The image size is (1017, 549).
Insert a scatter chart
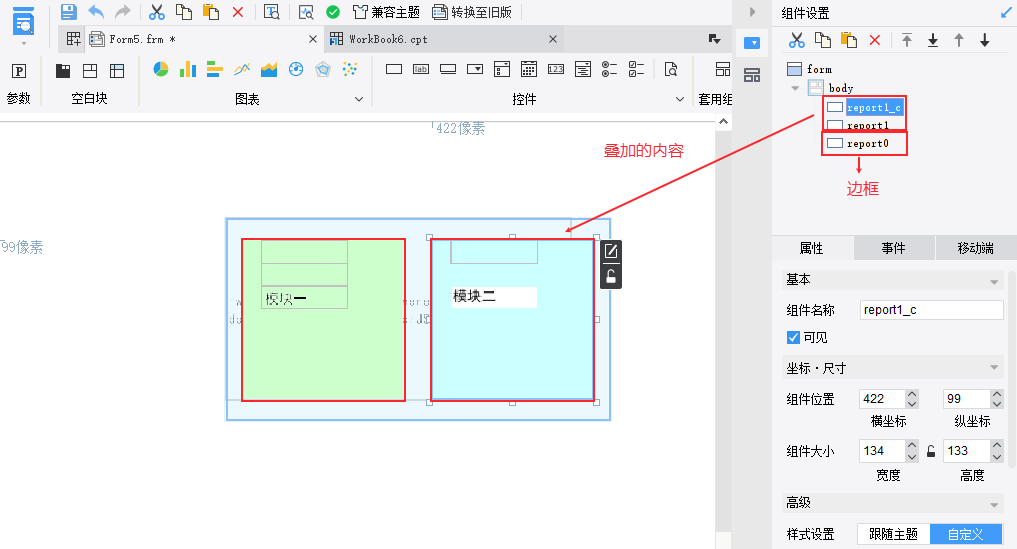point(350,69)
